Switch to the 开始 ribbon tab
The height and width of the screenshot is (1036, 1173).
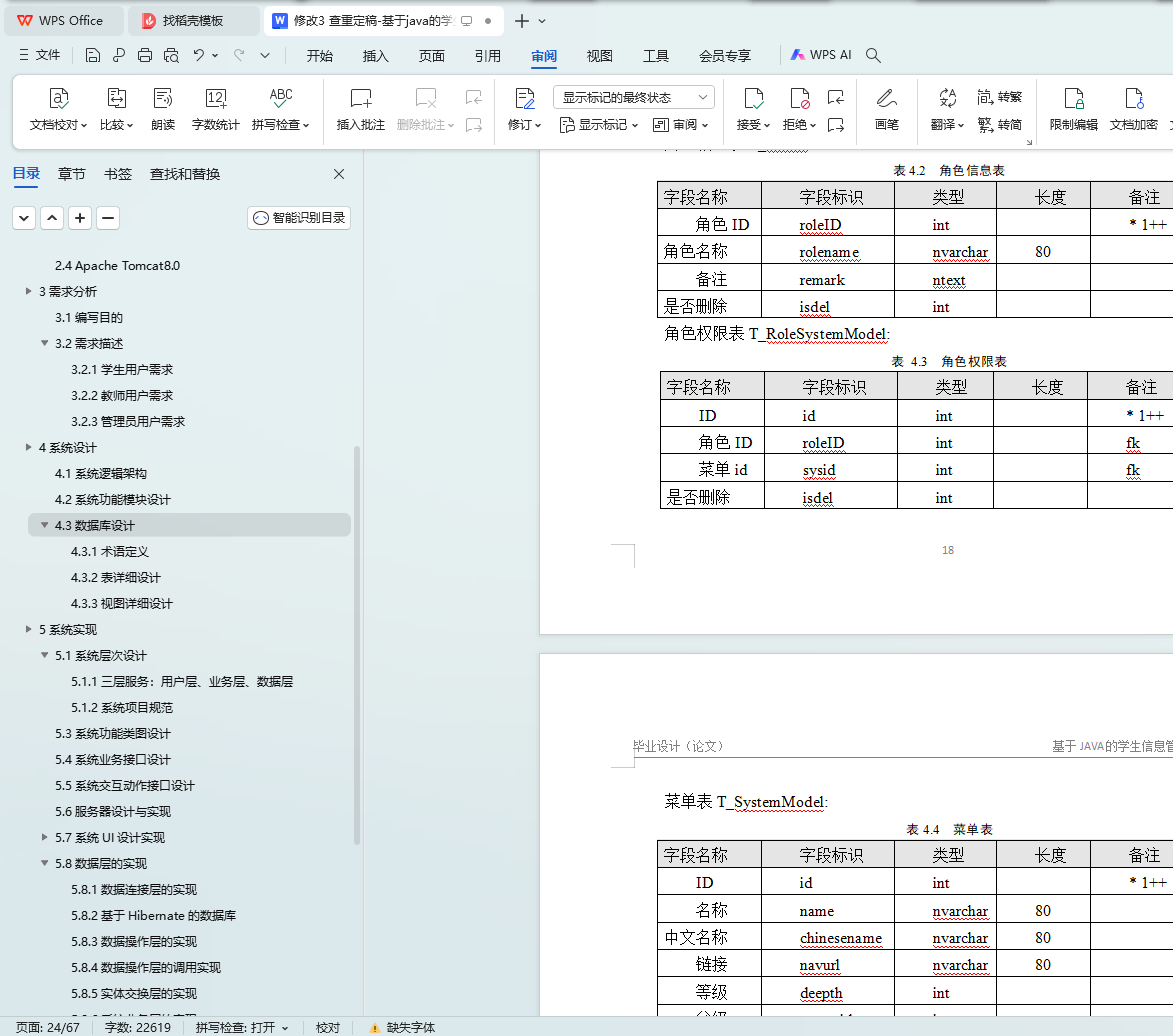coord(319,56)
